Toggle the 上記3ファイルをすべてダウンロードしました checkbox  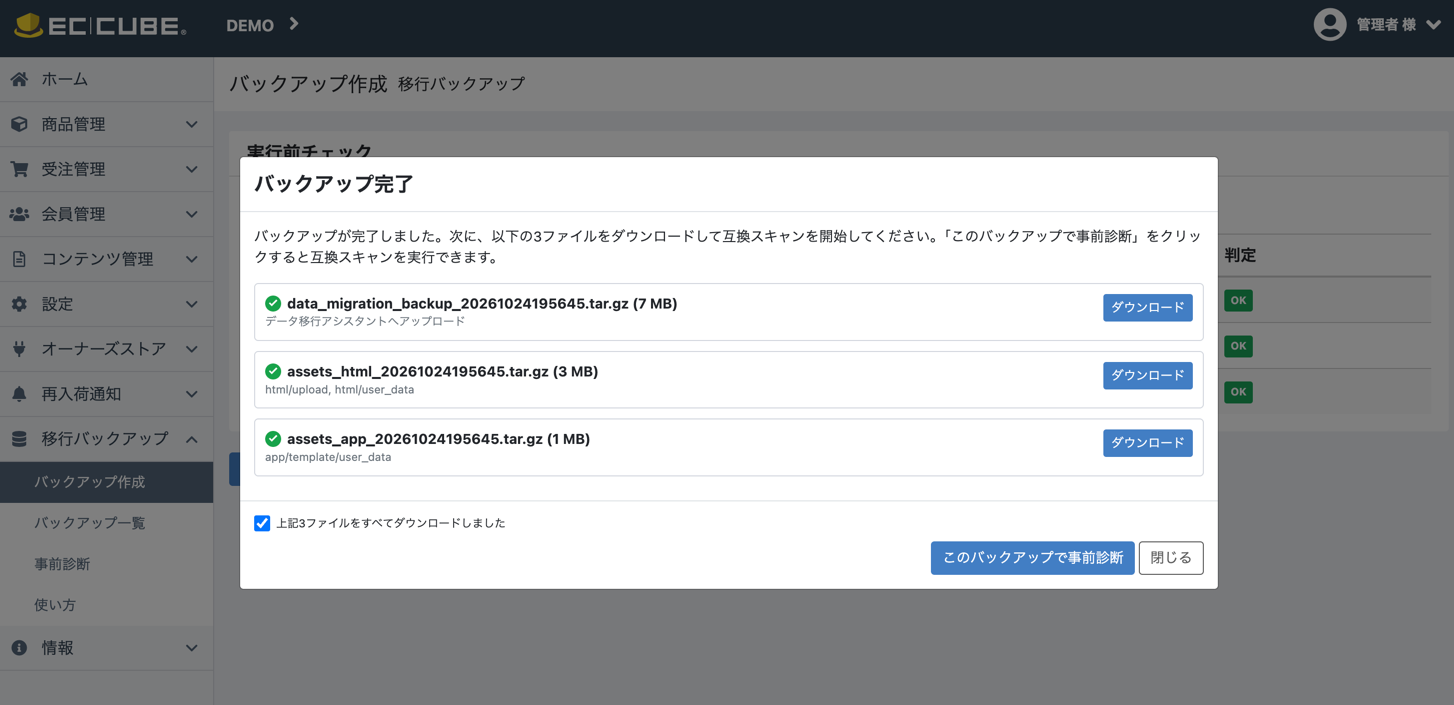pyautogui.click(x=262, y=523)
